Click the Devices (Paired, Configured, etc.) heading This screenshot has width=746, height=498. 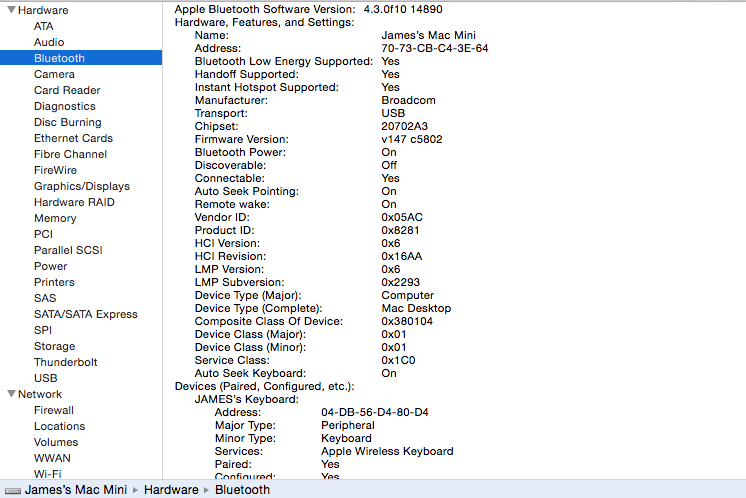(x=265, y=386)
